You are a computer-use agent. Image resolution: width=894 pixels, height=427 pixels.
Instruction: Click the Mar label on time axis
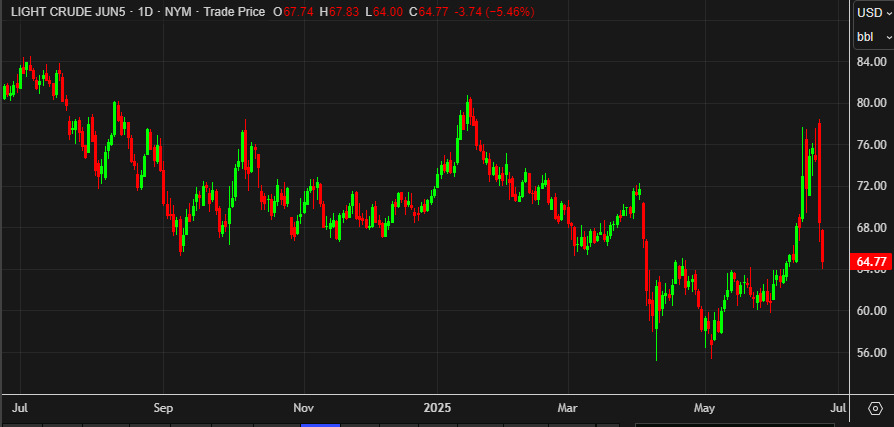pos(568,408)
